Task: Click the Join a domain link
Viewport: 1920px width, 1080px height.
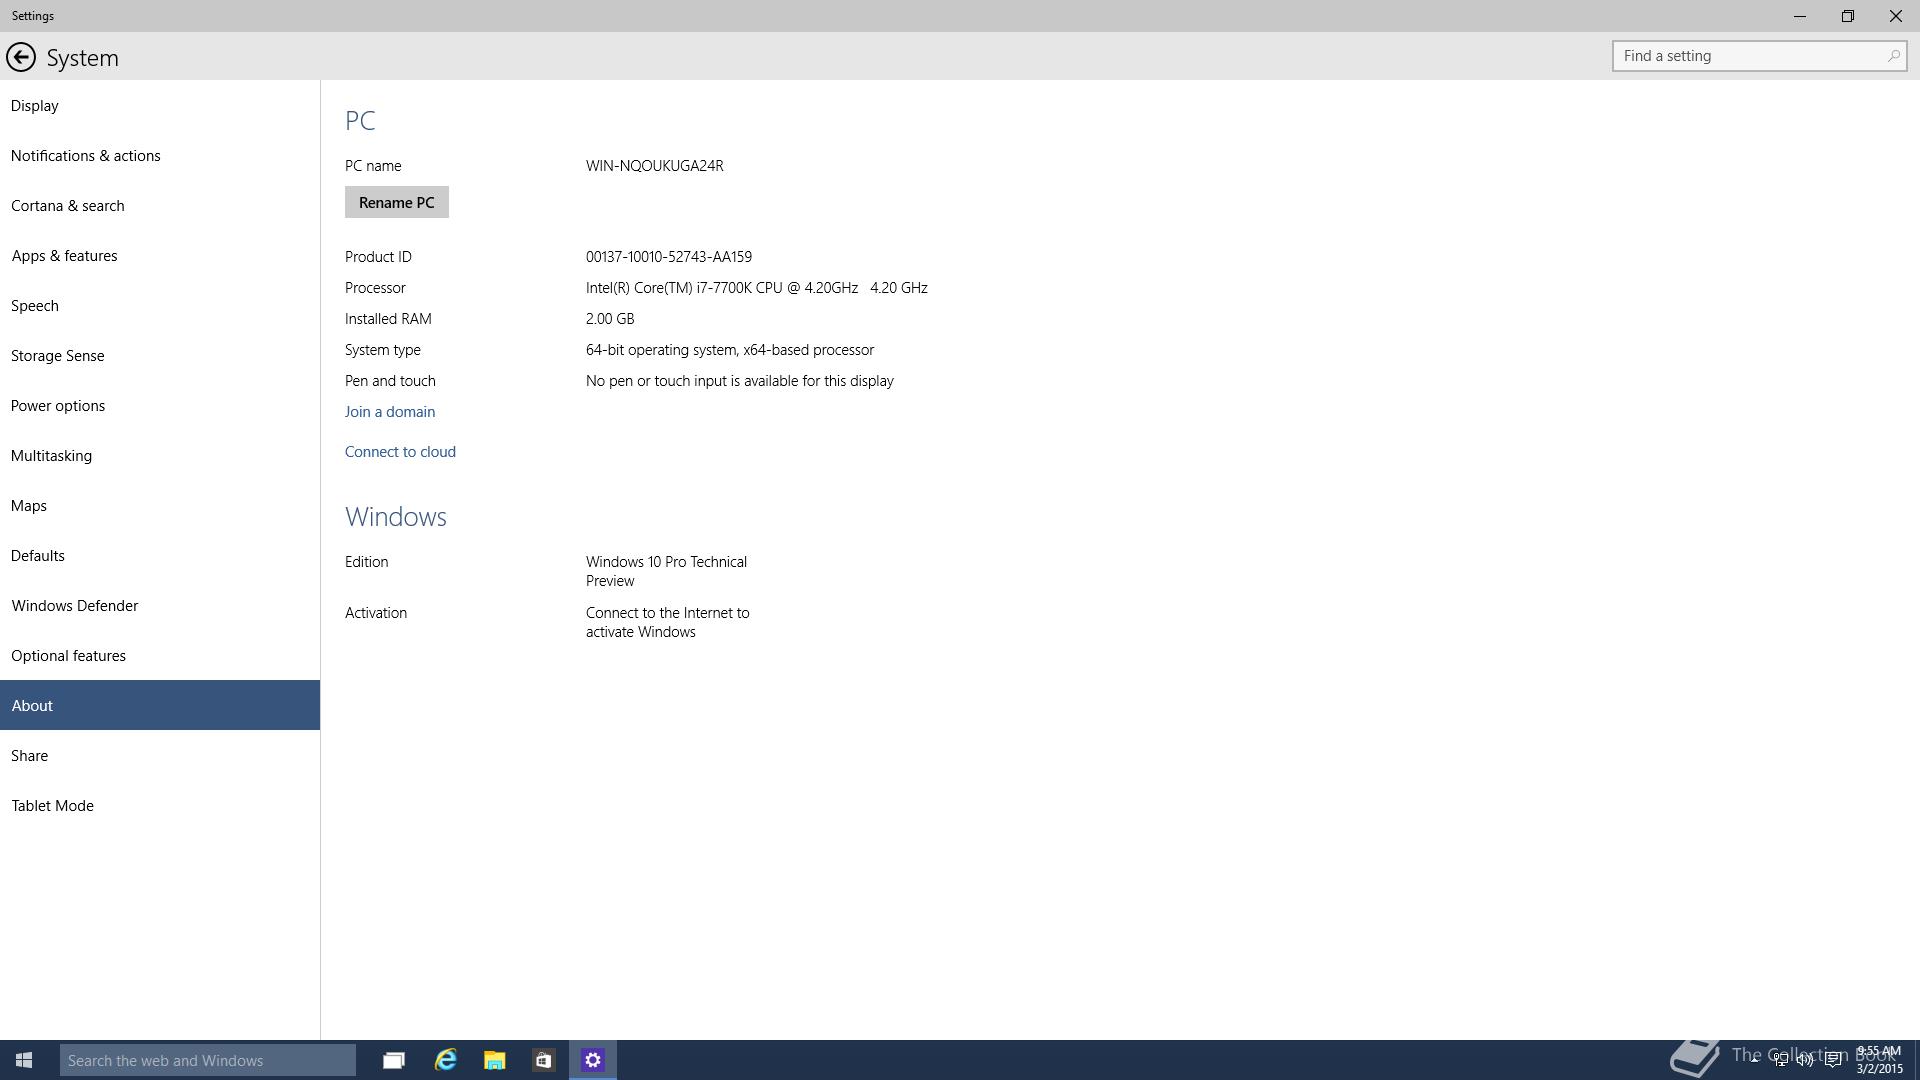Action: [x=390, y=411]
